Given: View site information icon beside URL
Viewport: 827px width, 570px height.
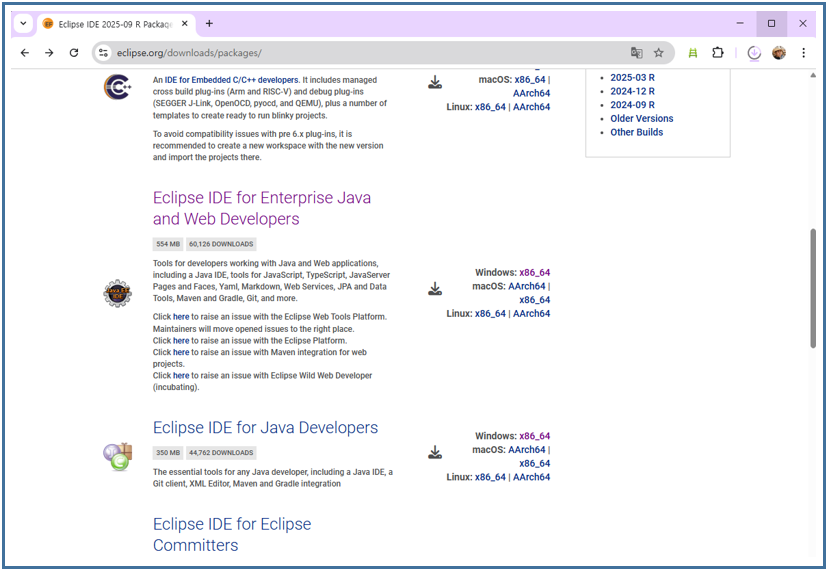Looking at the screenshot, I should click(103, 53).
